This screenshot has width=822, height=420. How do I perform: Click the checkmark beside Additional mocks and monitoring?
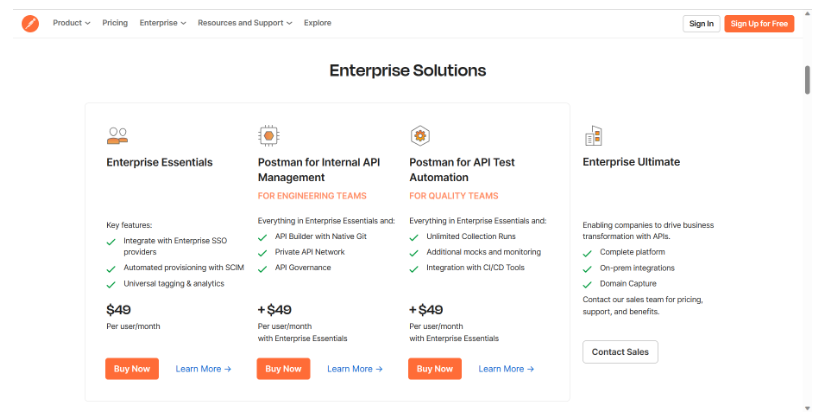pos(414,253)
